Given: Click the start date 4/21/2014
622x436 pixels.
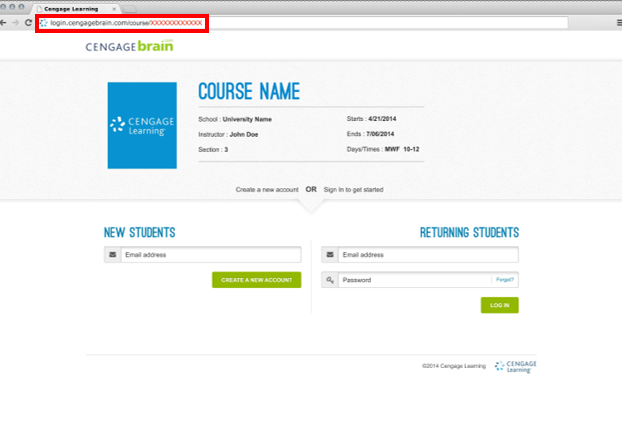Looking at the screenshot, I should (x=382, y=119).
